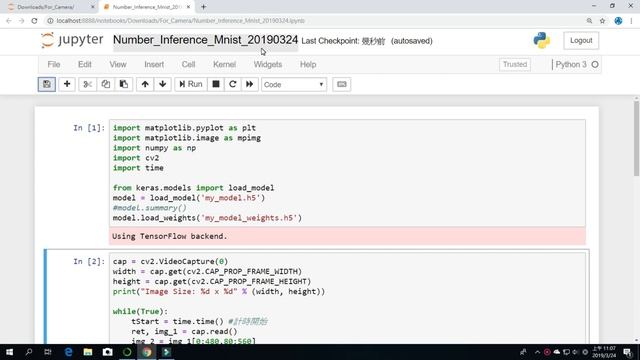Image resolution: width=640 pixels, height=360 pixels.
Task: Save the notebook with the floppy disk icon
Action: [x=47, y=84]
